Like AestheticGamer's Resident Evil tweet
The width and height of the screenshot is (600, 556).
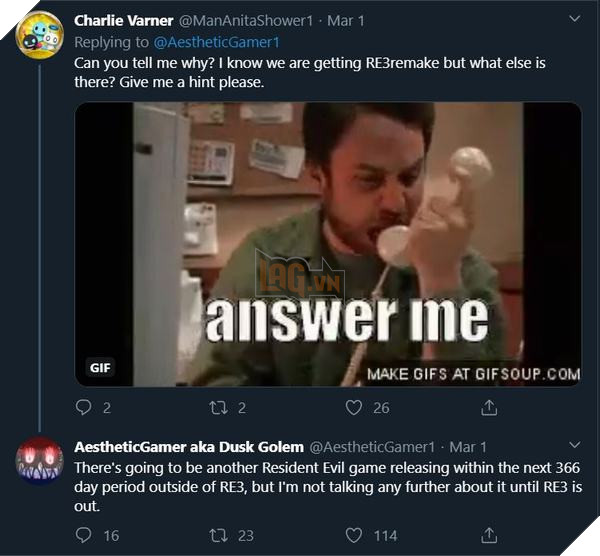(353, 535)
